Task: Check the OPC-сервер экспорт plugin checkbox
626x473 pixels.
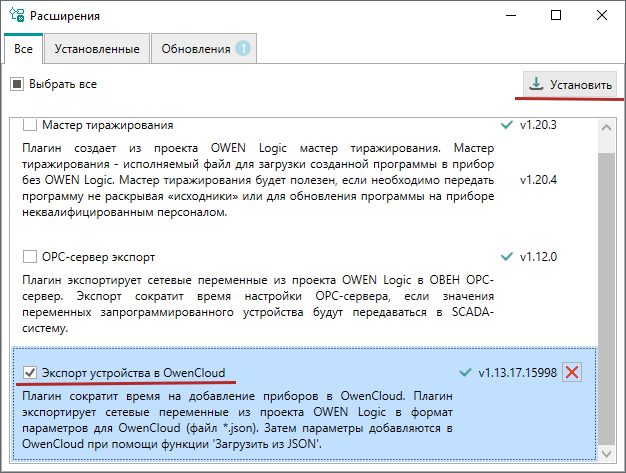Action: coord(29,256)
